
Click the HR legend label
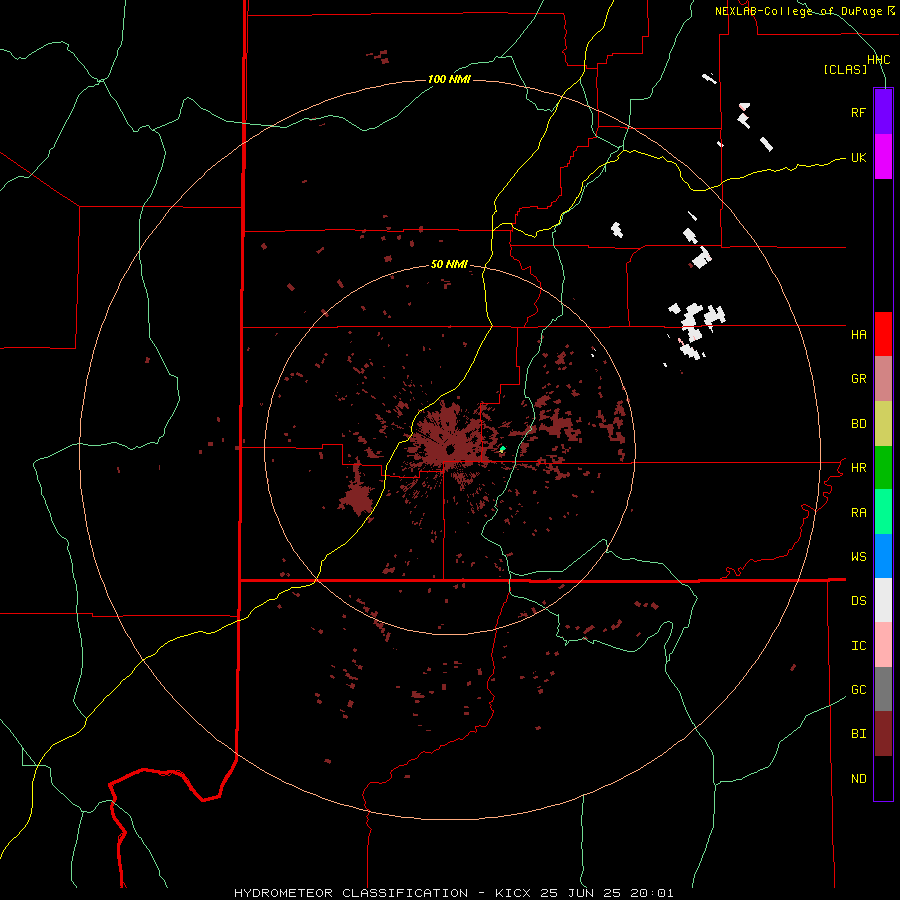point(858,468)
